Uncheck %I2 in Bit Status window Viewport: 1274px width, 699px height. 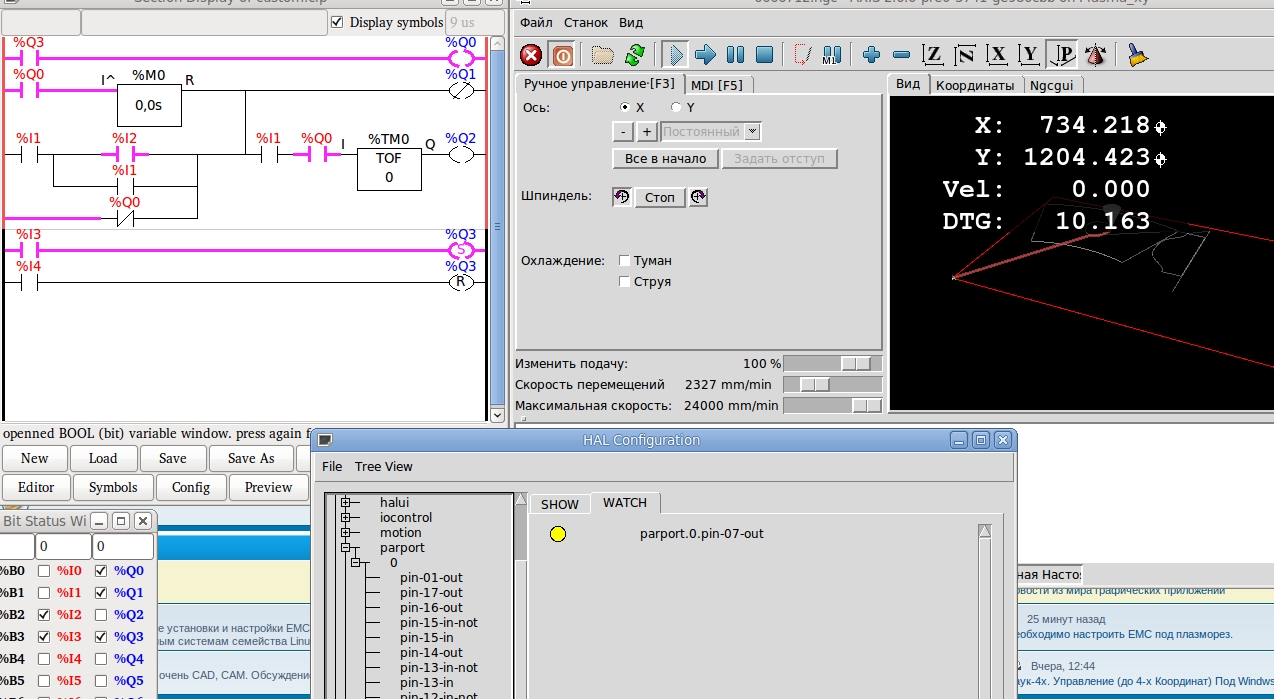(44, 615)
